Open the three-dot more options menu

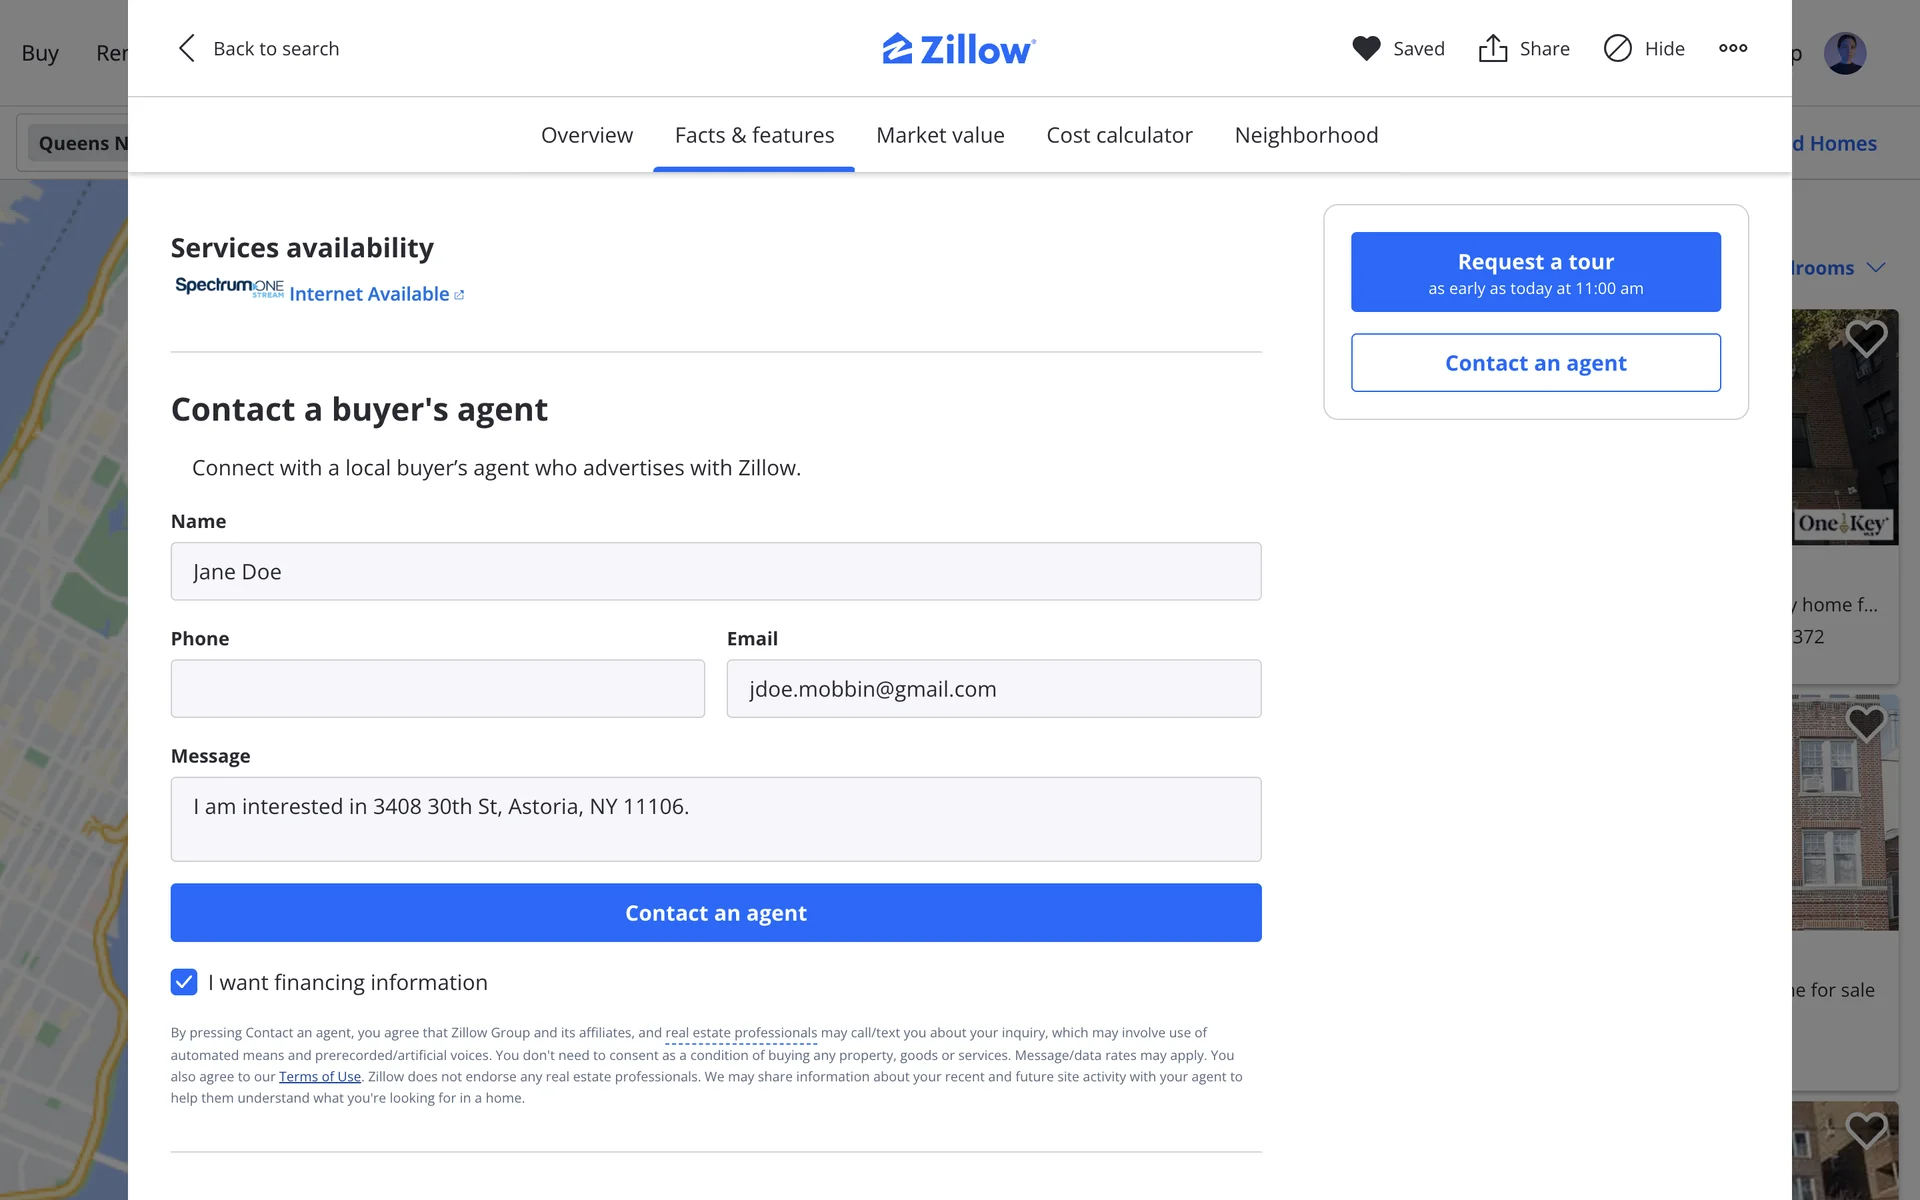pyautogui.click(x=1733, y=48)
